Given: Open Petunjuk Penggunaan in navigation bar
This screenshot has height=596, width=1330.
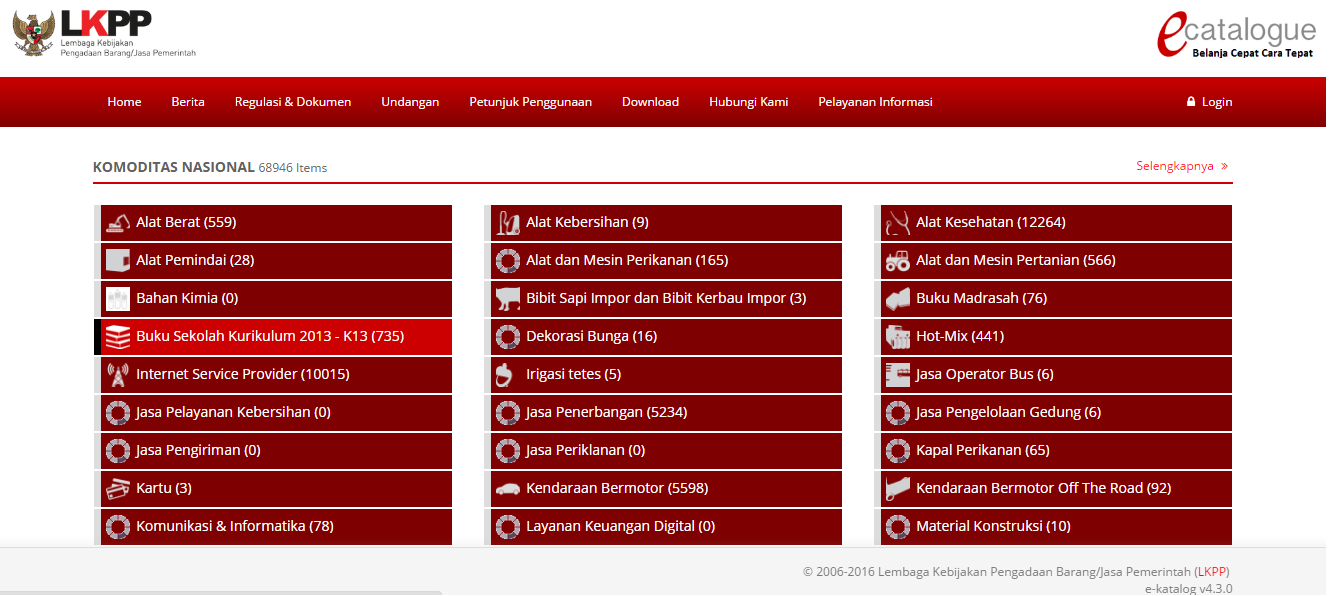Looking at the screenshot, I should tap(530, 102).
